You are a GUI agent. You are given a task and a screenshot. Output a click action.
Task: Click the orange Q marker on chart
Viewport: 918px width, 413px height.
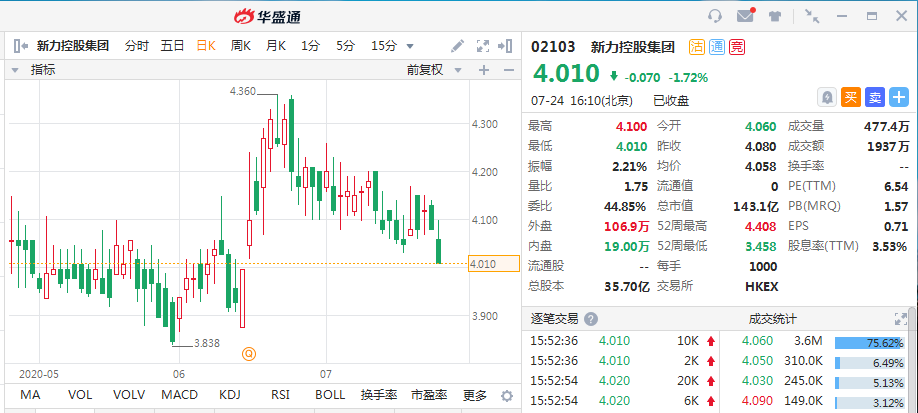(x=249, y=353)
